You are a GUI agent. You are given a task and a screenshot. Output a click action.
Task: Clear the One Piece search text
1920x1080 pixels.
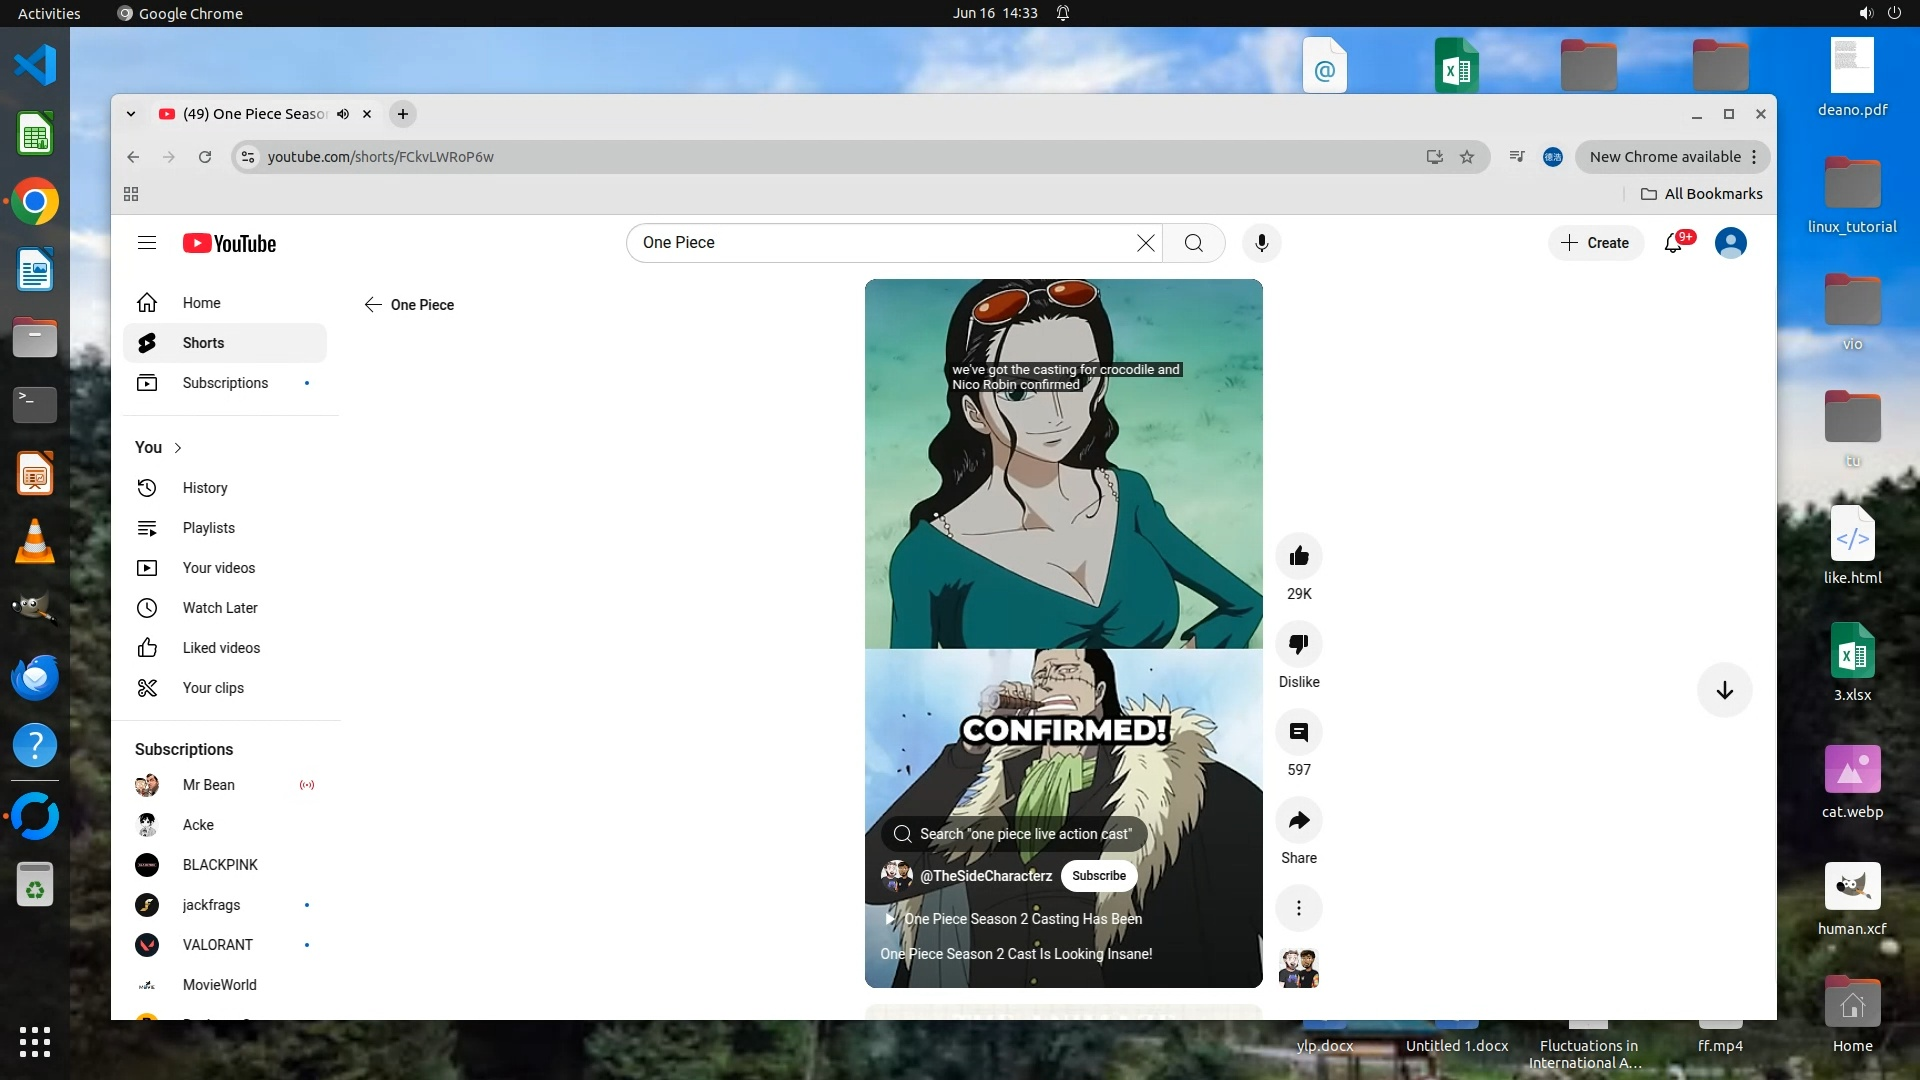1145,243
